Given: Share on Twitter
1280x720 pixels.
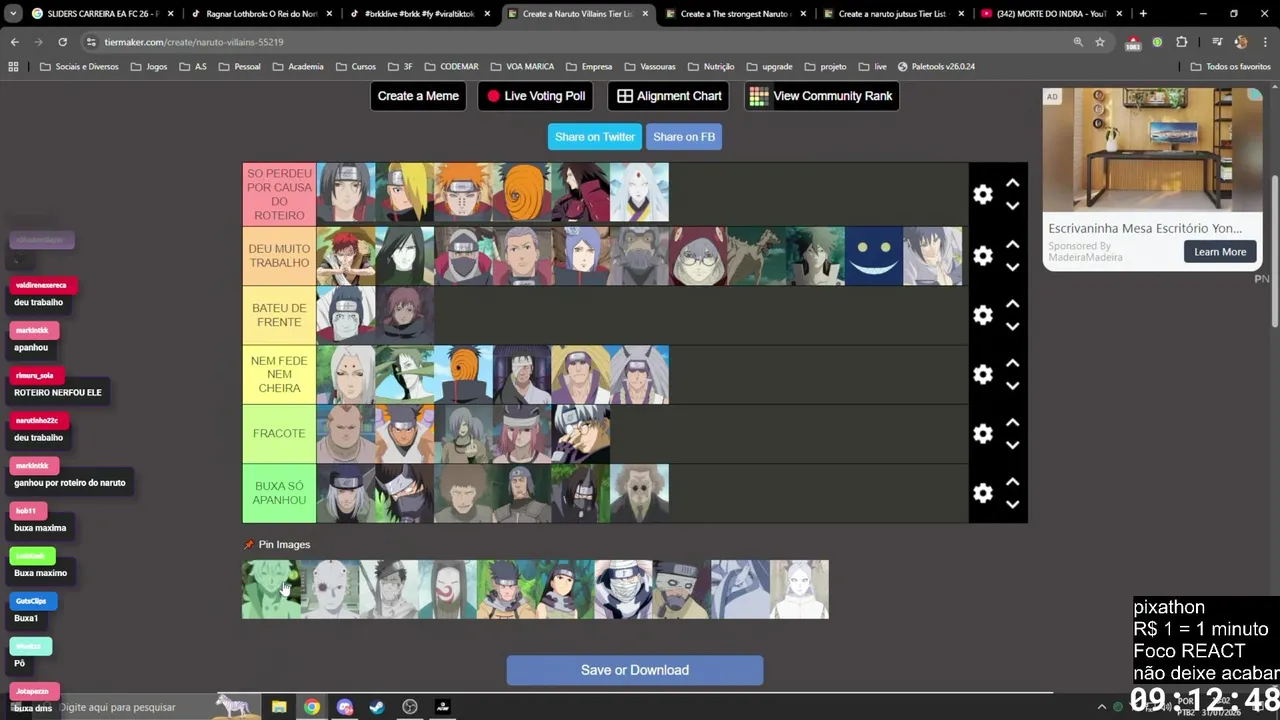Looking at the screenshot, I should pyautogui.click(x=595, y=137).
